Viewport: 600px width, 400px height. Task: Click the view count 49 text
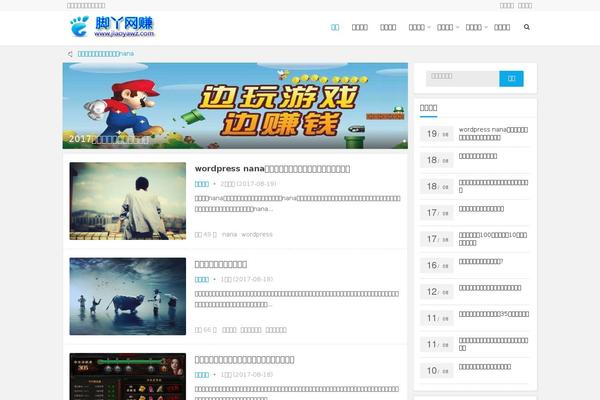click(x=206, y=234)
